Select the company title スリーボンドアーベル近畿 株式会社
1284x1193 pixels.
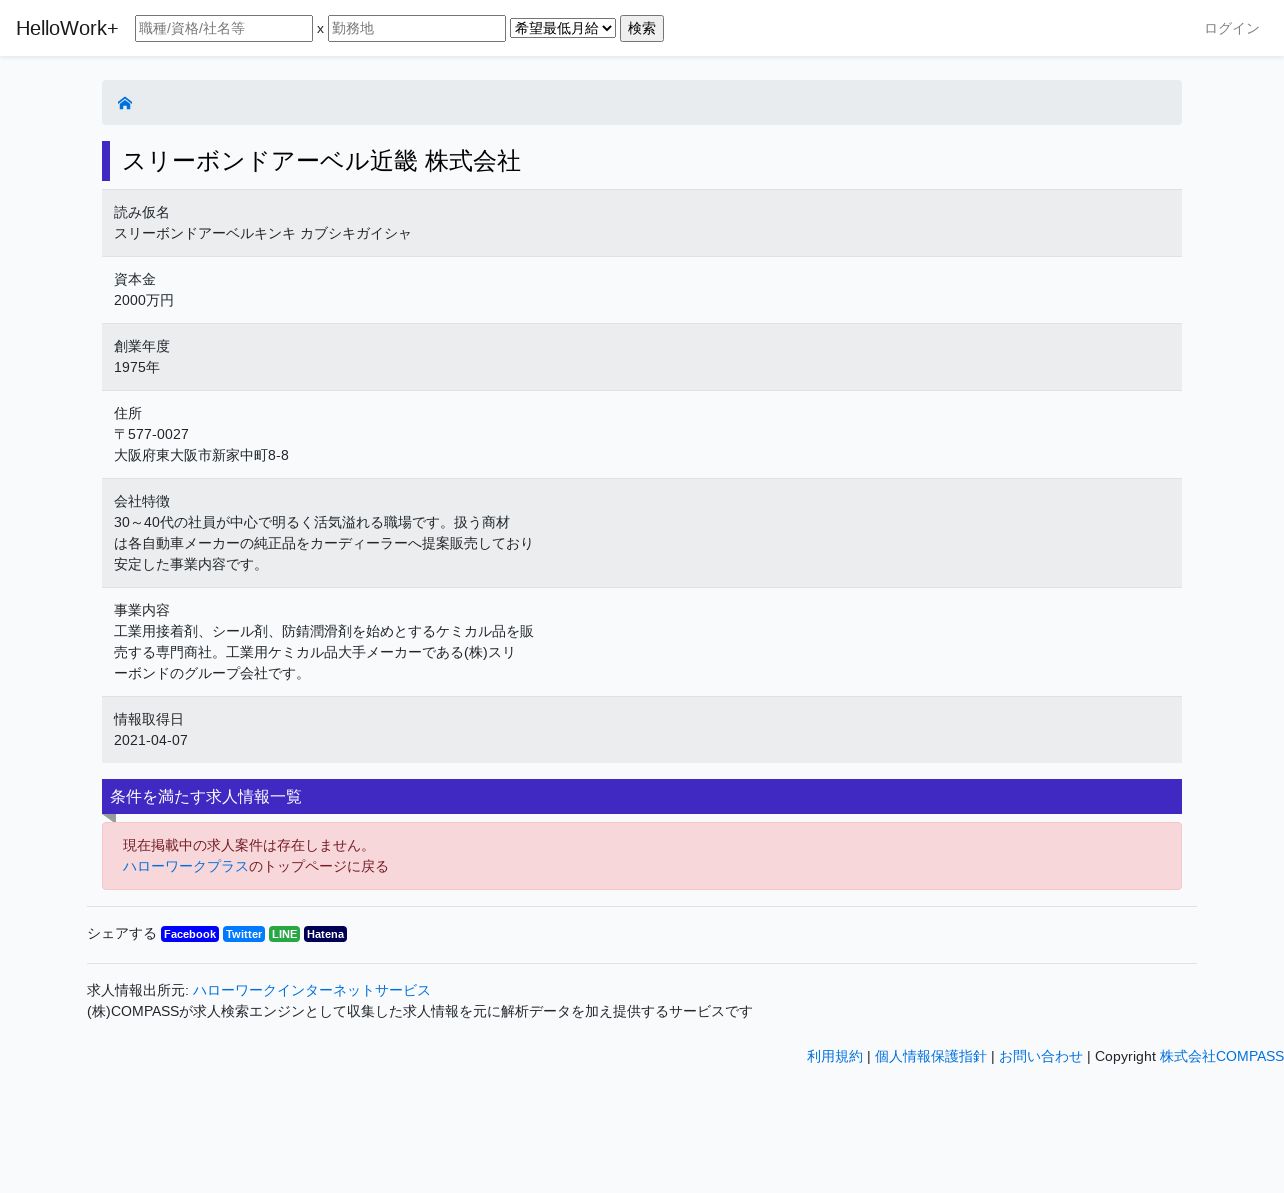coord(321,161)
